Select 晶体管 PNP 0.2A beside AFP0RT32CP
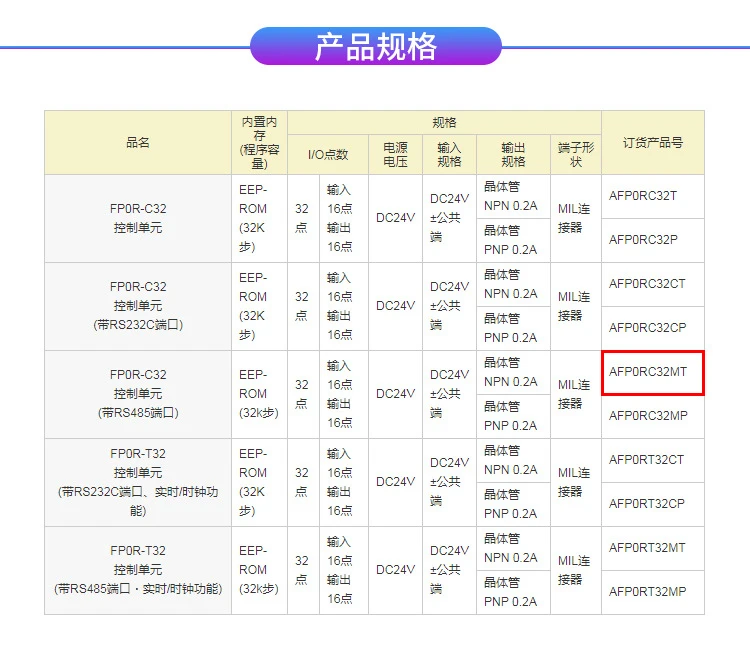Image resolution: width=750 pixels, height=659 pixels. 511,505
